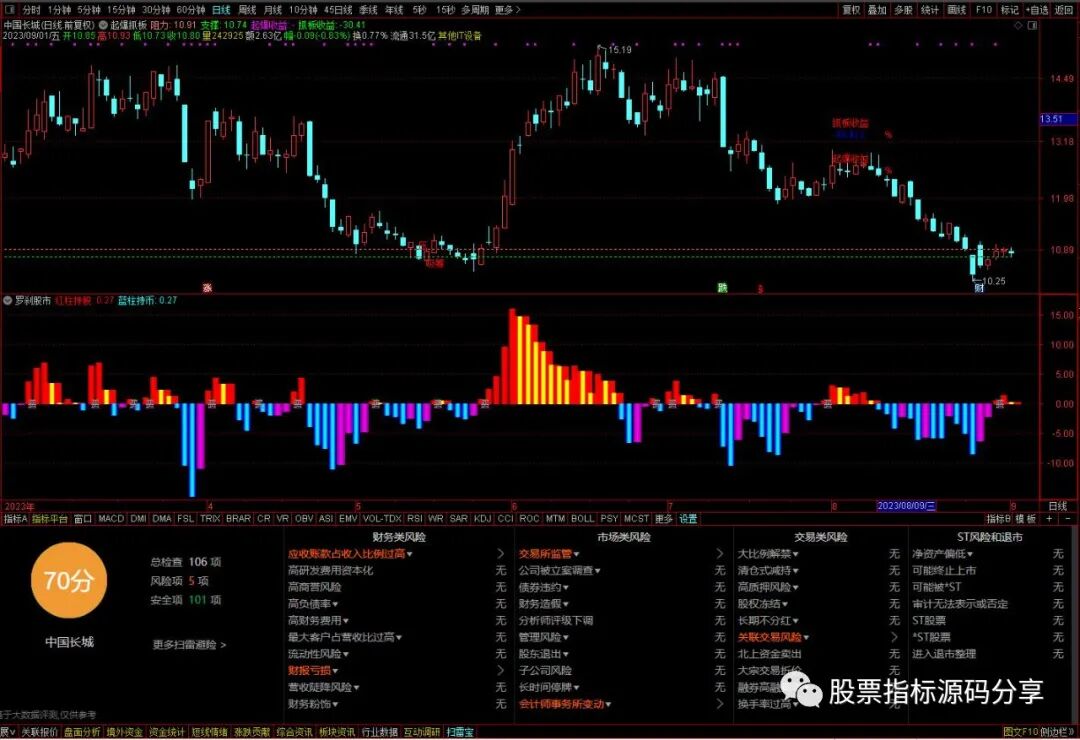The height and width of the screenshot is (740, 1080).
Task: Select the 日线 daily period
Action: tap(221, 10)
